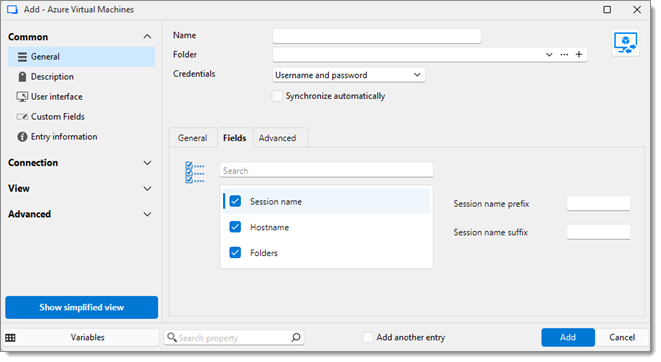
Task: Click the magnifier icon in Search property
Action: (x=172, y=337)
